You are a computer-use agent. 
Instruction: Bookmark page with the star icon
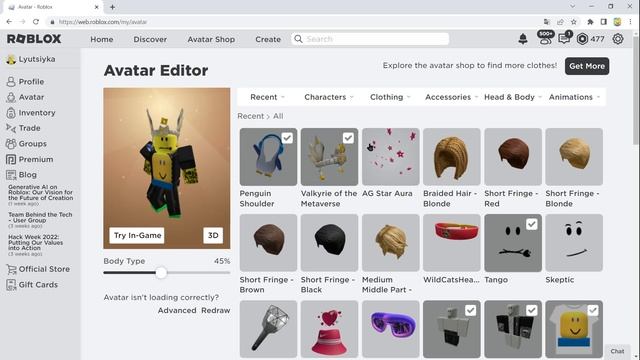click(x=573, y=22)
